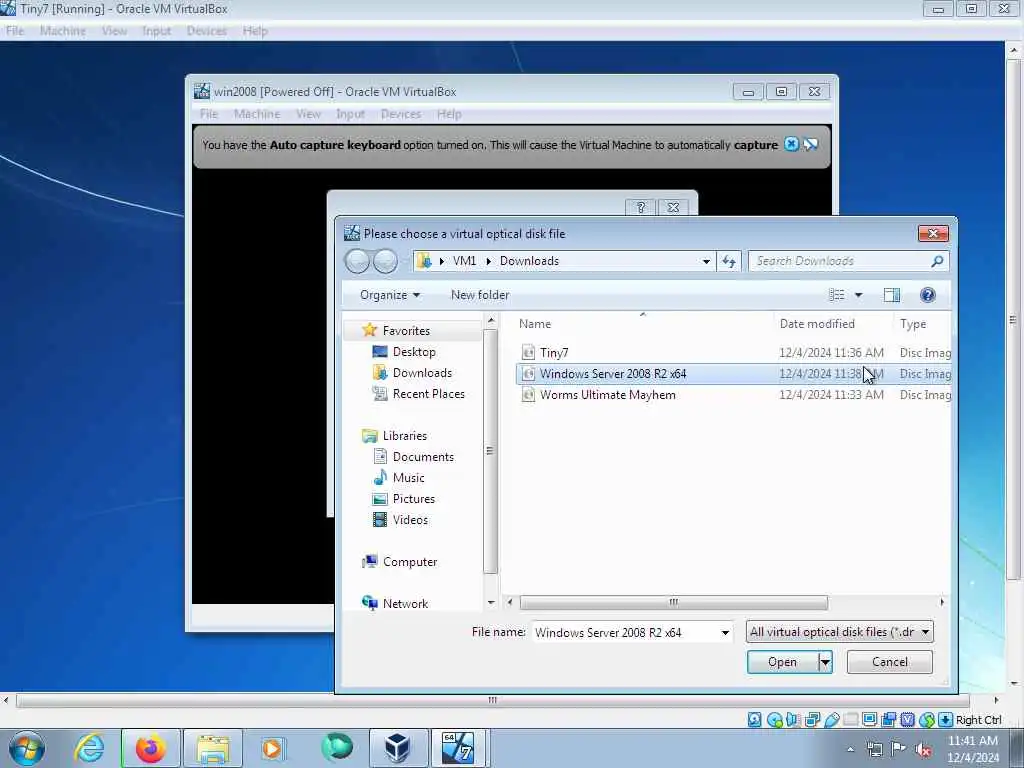Viewport: 1024px width, 768px height.
Task: Open win2008 window's Input menu
Action: [351, 114]
